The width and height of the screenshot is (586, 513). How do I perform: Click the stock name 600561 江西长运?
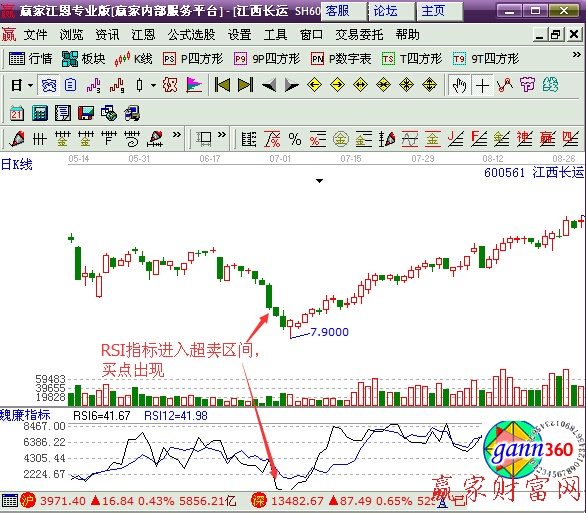coord(534,172)
